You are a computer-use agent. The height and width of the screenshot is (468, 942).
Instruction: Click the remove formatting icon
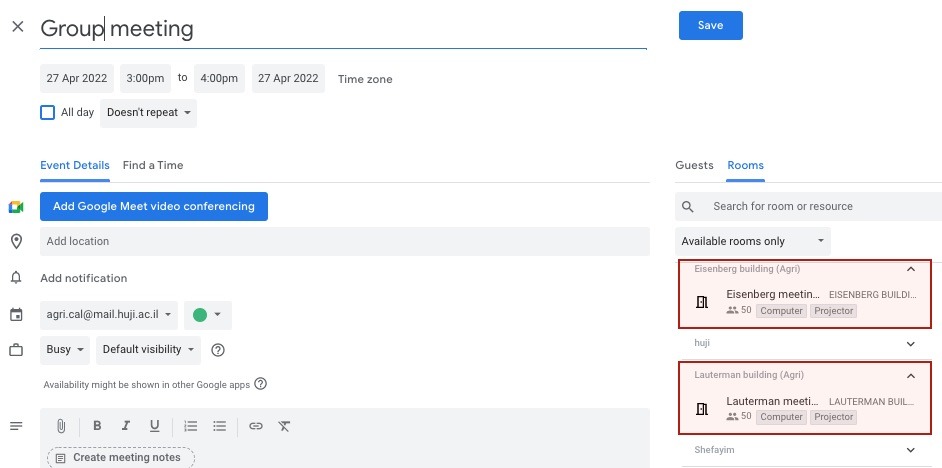click(x=285, y=426)
